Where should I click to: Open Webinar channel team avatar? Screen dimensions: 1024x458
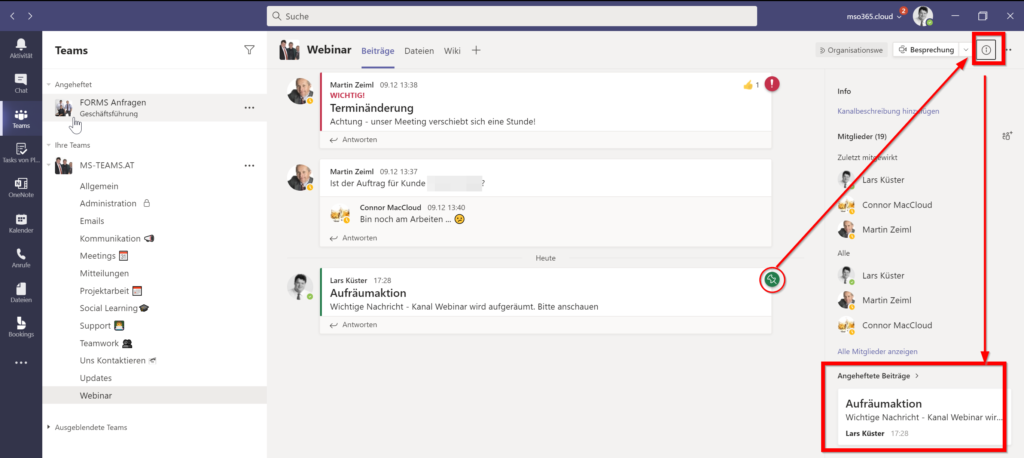coord(289,50)
